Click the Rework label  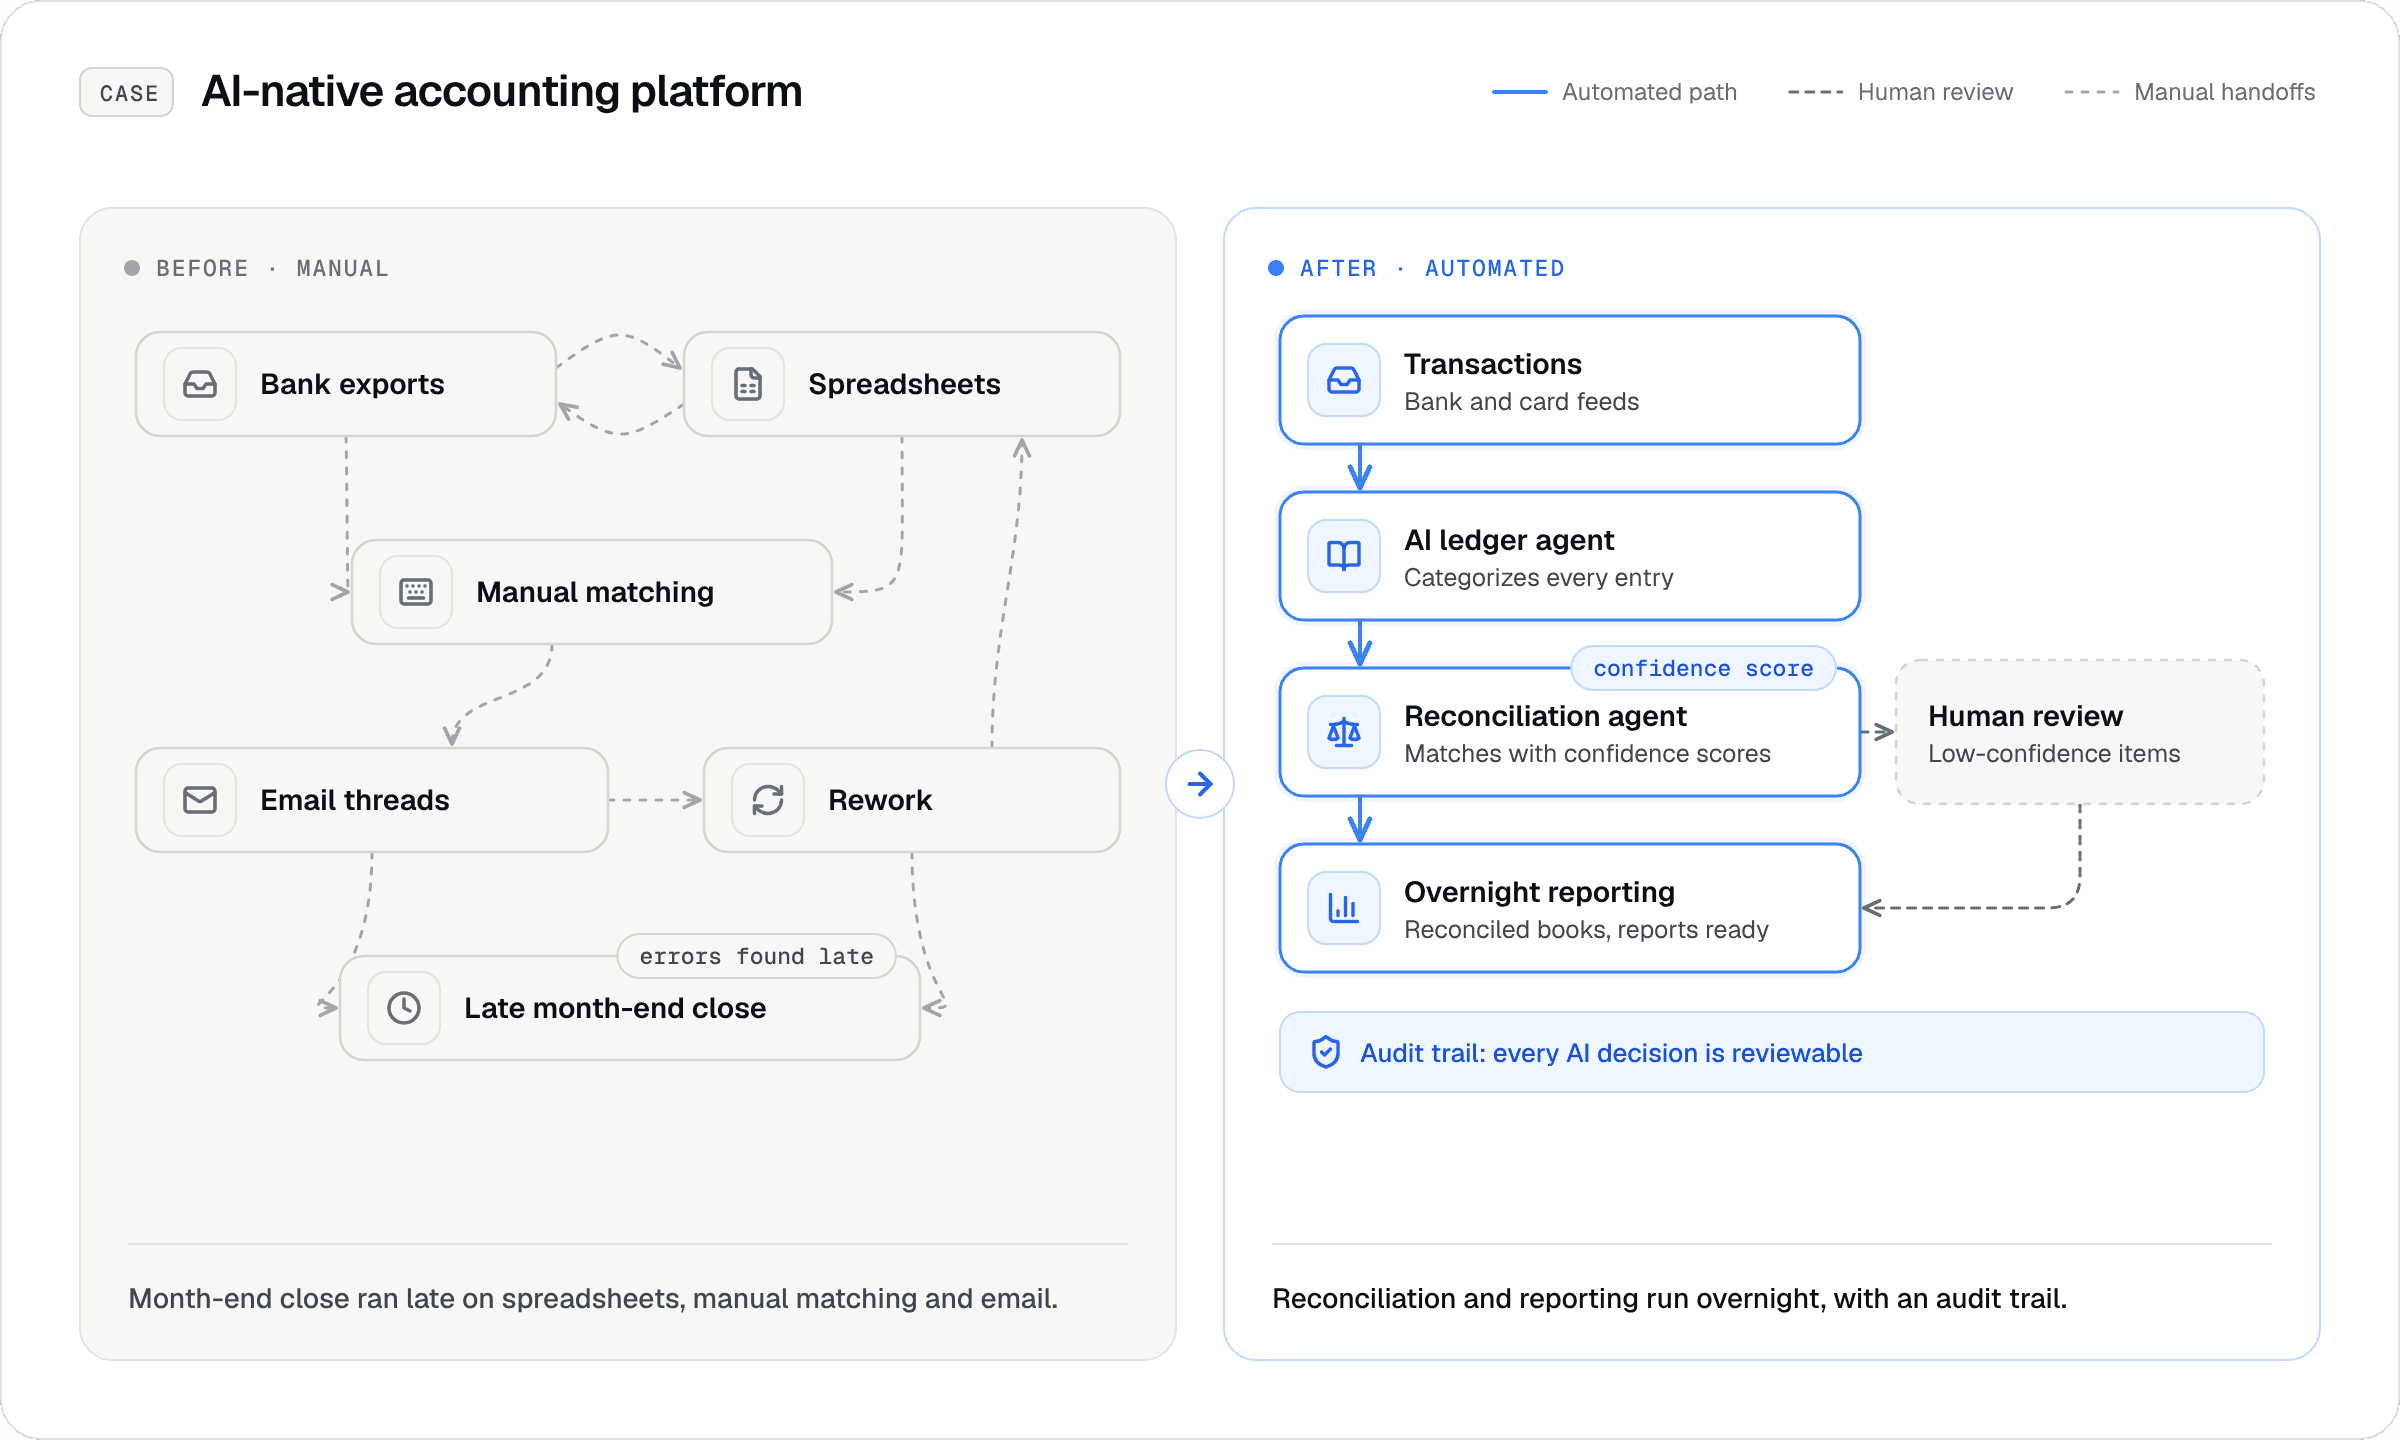(x=880, y=800)
